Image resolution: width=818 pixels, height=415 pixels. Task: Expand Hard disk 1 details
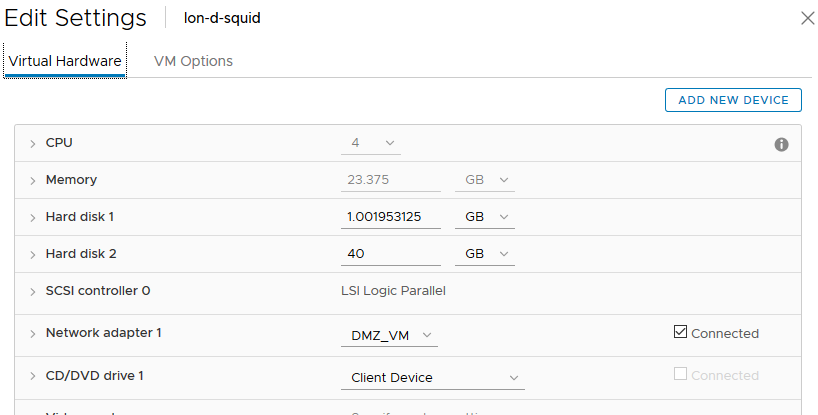(x=33, y=218)
